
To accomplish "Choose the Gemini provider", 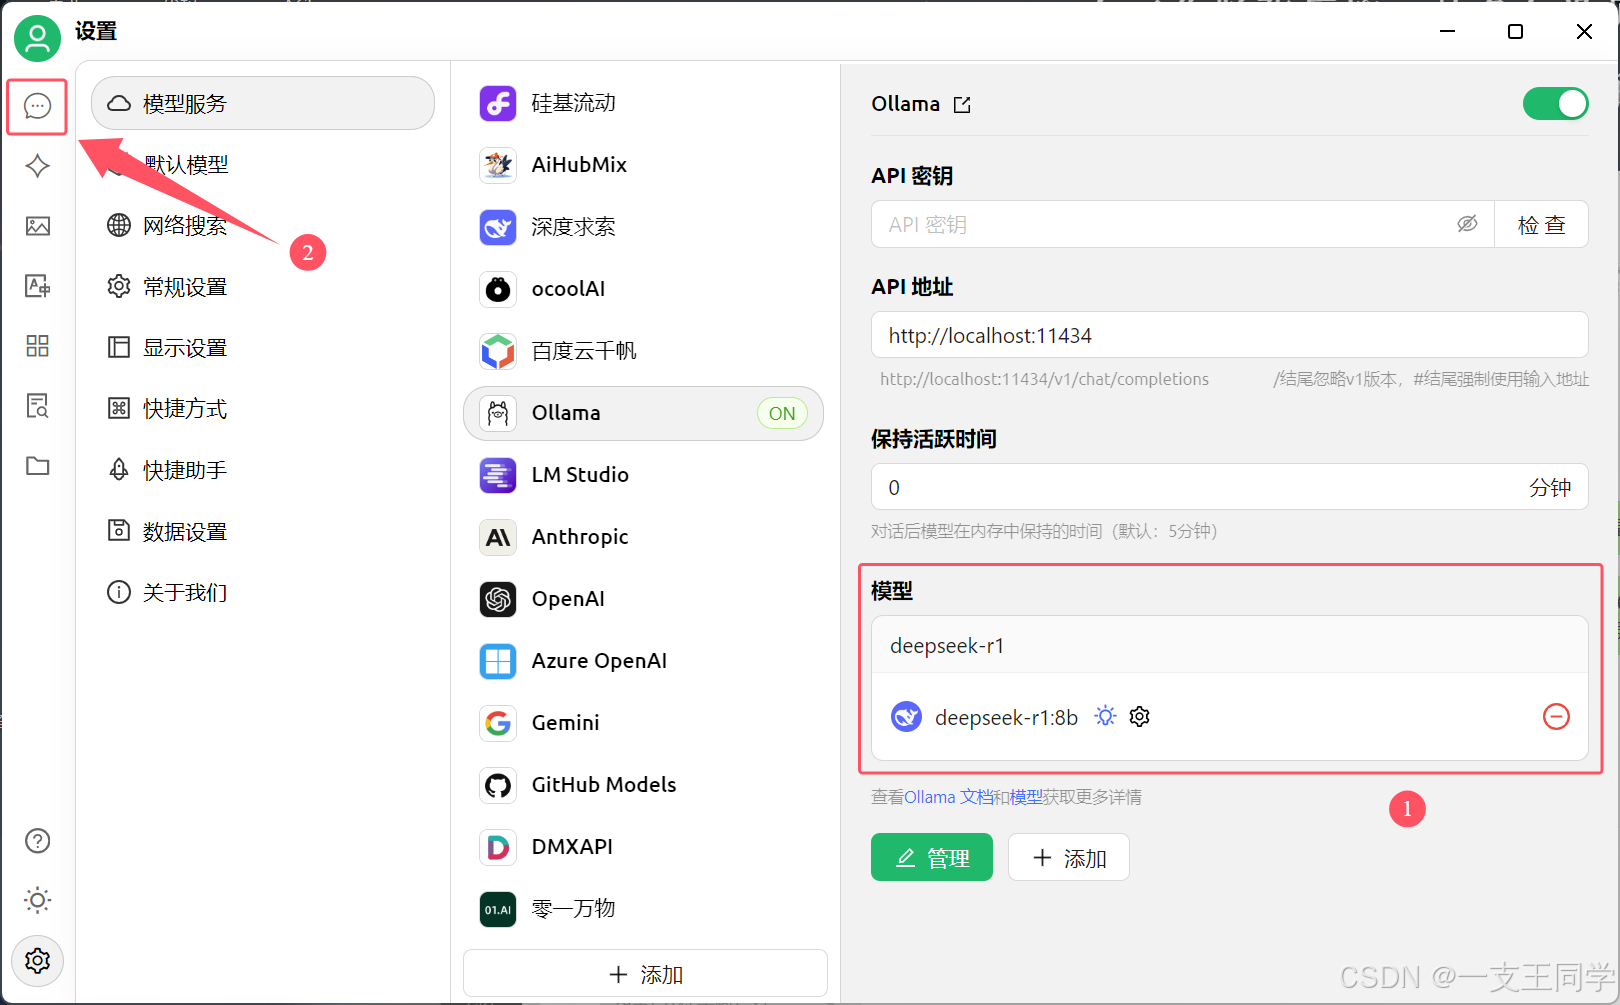I will (x=643, y=723).
